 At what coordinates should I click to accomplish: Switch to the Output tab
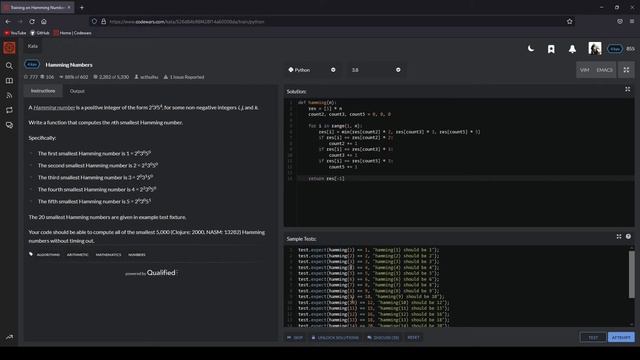click(77, 91)
